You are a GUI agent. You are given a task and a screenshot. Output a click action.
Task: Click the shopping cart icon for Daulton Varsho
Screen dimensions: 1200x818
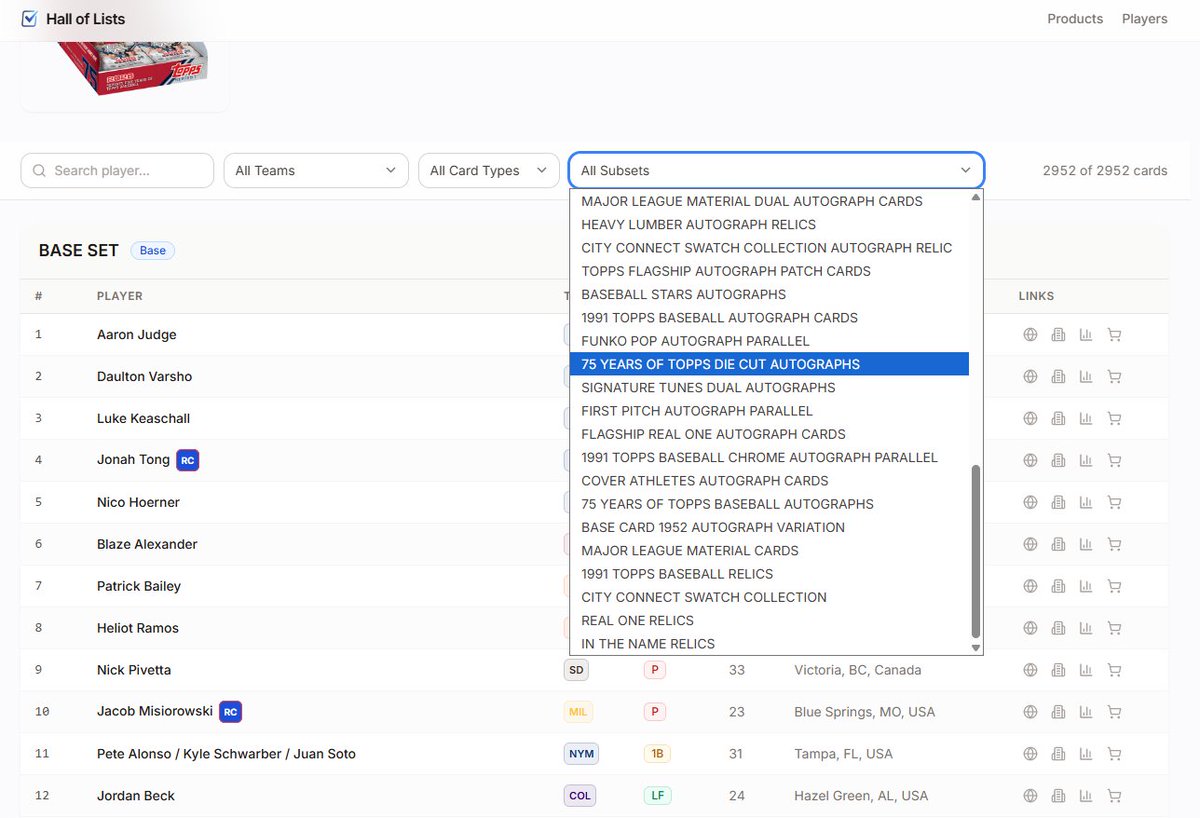tap(1114, 377)
